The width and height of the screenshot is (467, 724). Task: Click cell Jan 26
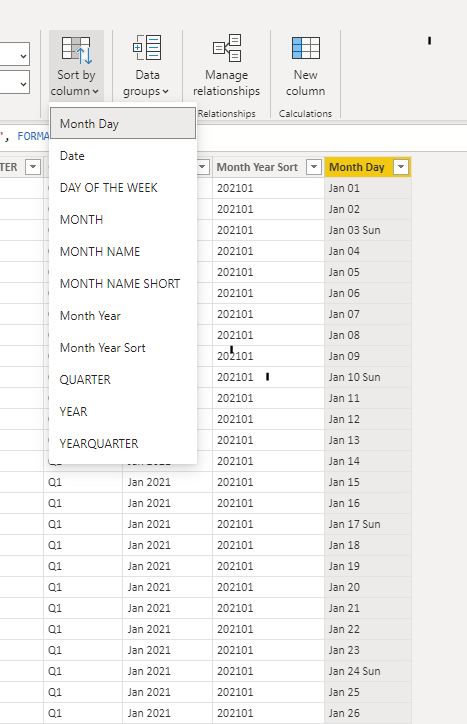(367, 713)
